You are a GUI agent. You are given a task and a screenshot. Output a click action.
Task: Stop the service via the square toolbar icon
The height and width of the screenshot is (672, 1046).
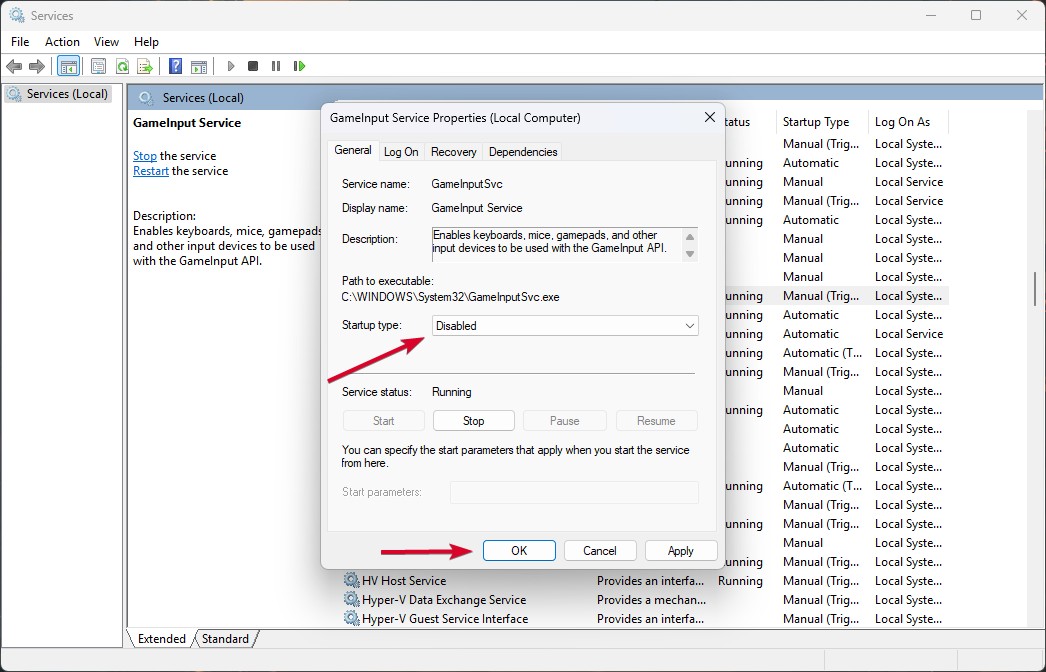pos(252,66)
